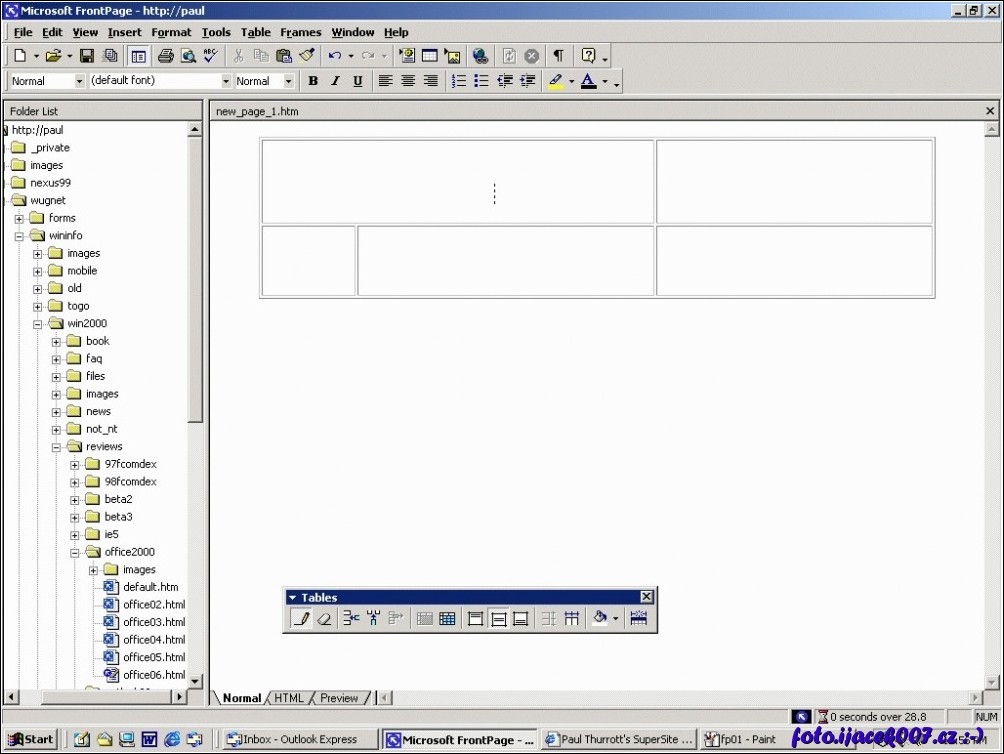The height and width of the screenshot is (754, 1004).
Task: Switch to the HTML view tab
Action: [x=289, y=698]
